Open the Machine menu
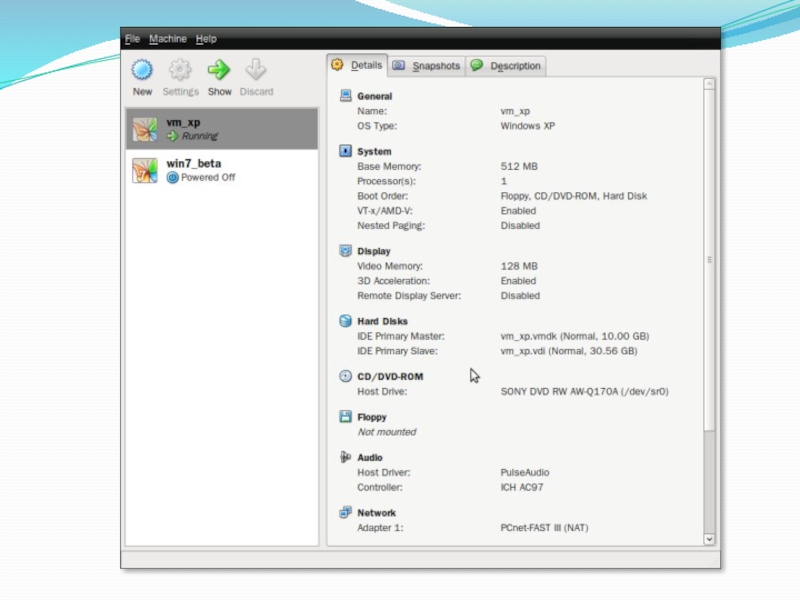This screenshot has width=800, height=600. [168, 39]
